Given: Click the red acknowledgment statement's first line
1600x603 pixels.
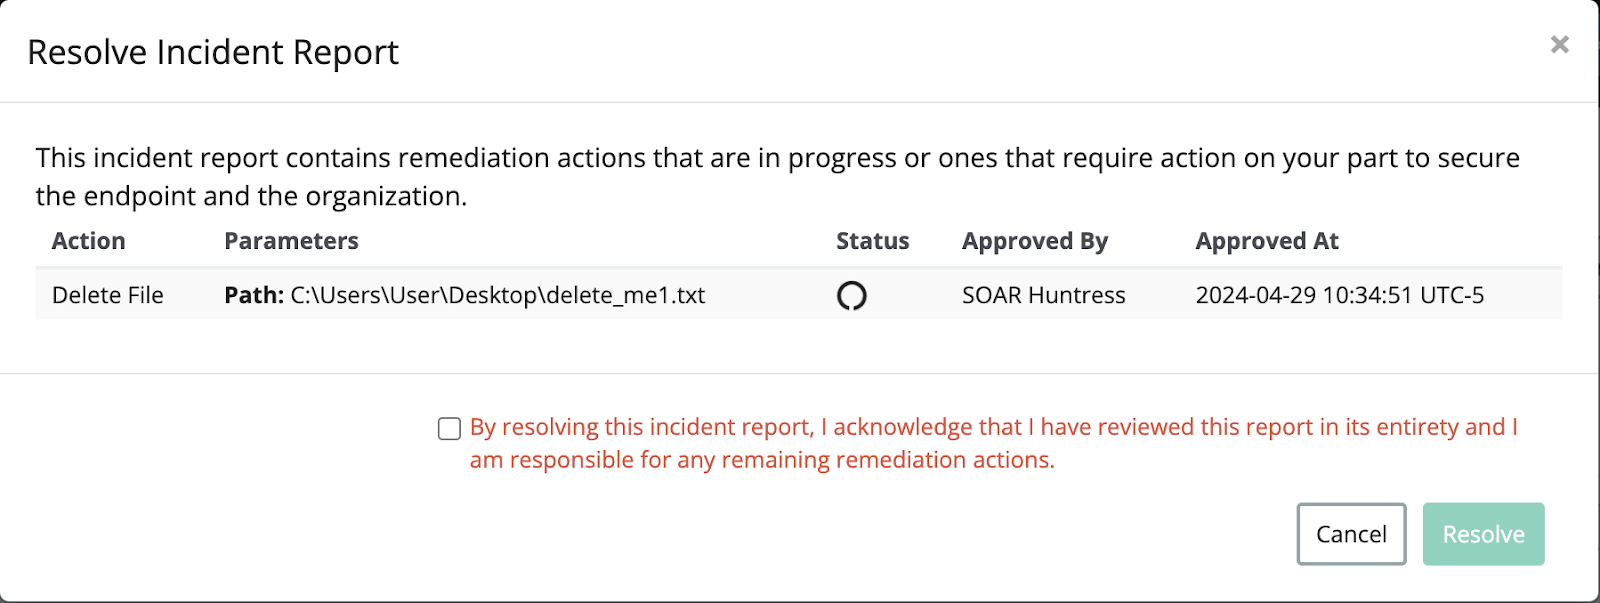Looking at the screenshot, I should (994, 427).
